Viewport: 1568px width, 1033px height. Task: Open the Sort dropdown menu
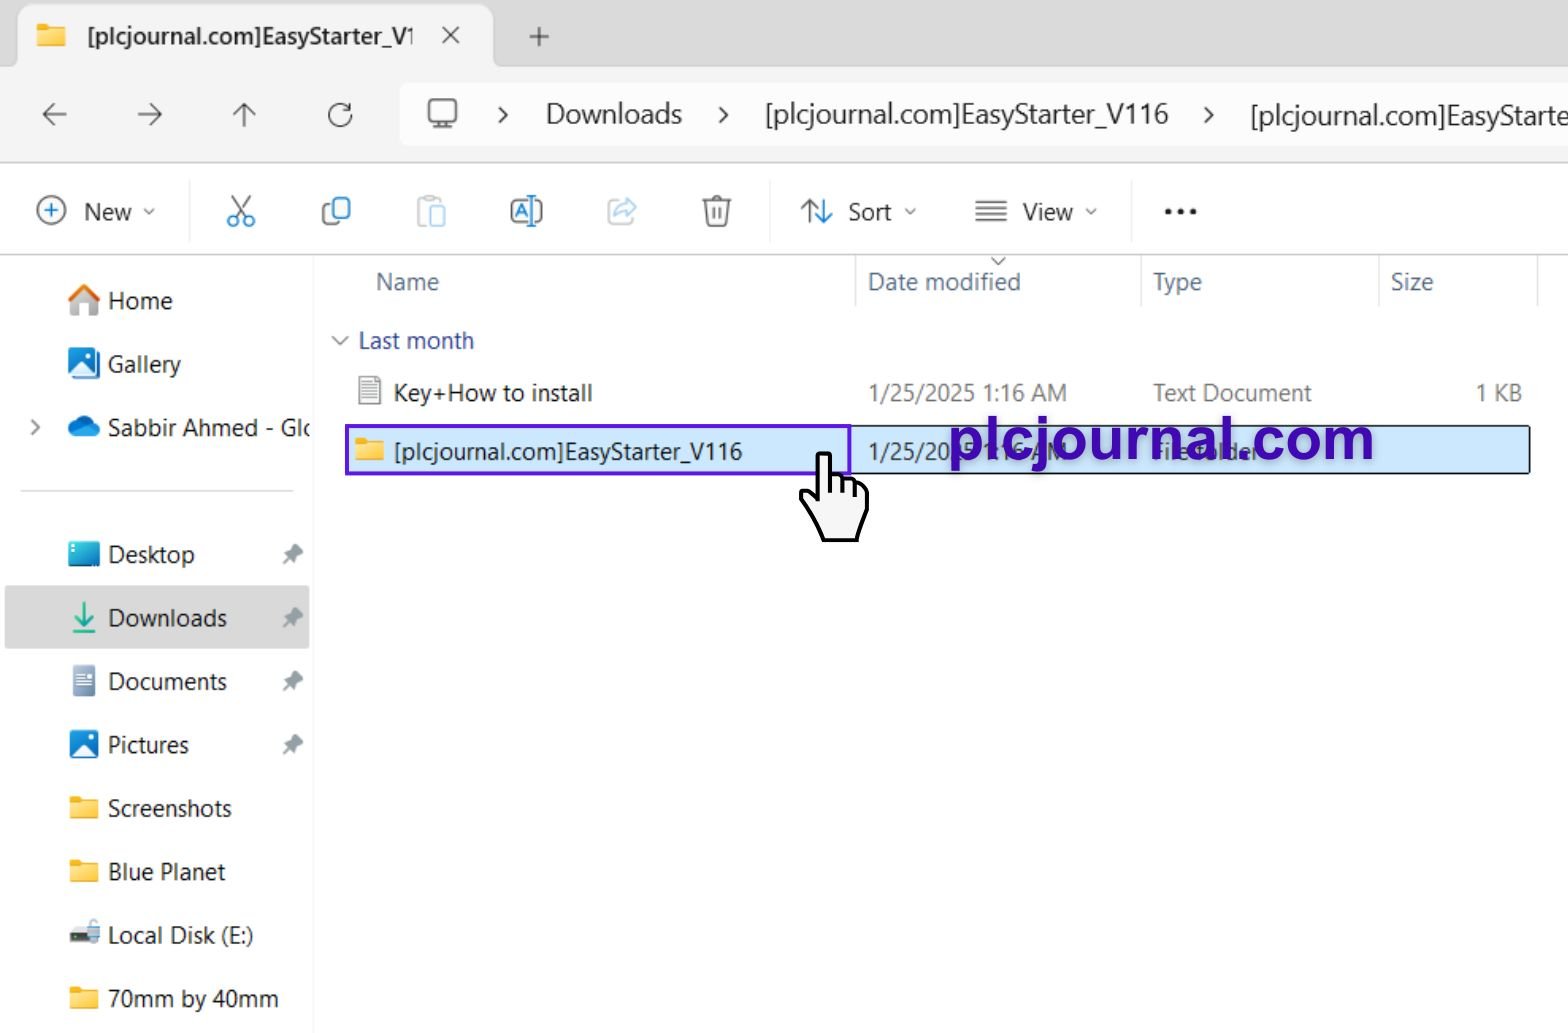pos(859,211)
